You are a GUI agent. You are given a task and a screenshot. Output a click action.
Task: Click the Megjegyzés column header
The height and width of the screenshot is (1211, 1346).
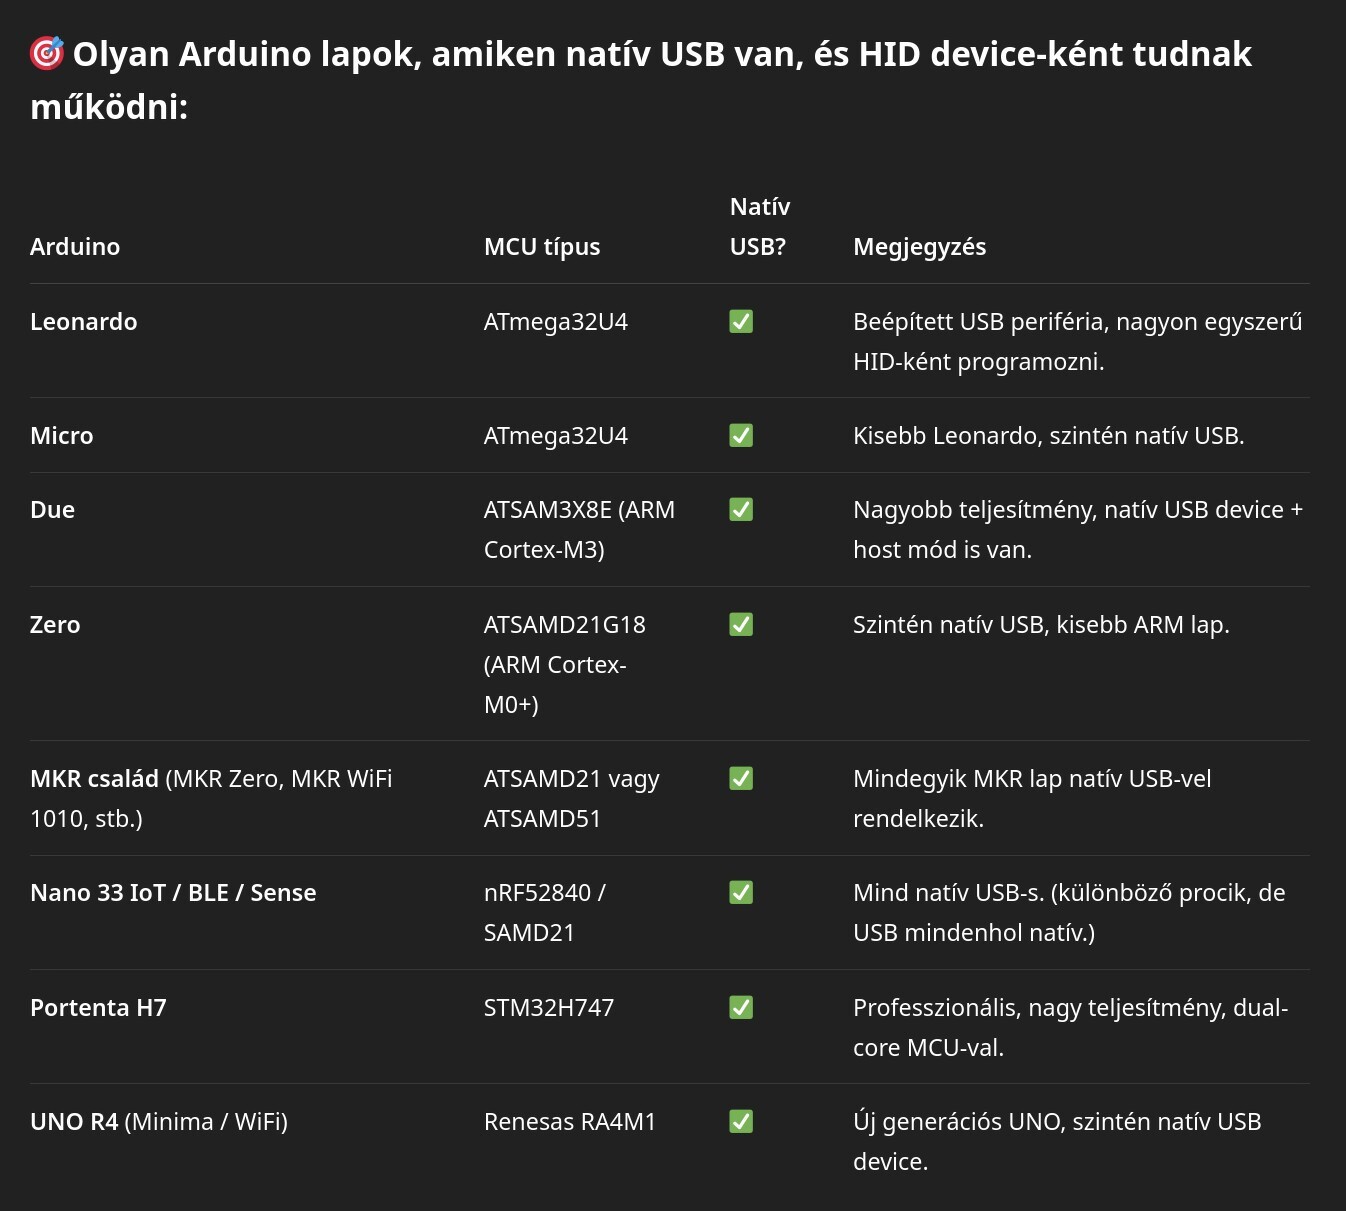tap(919, 247)
